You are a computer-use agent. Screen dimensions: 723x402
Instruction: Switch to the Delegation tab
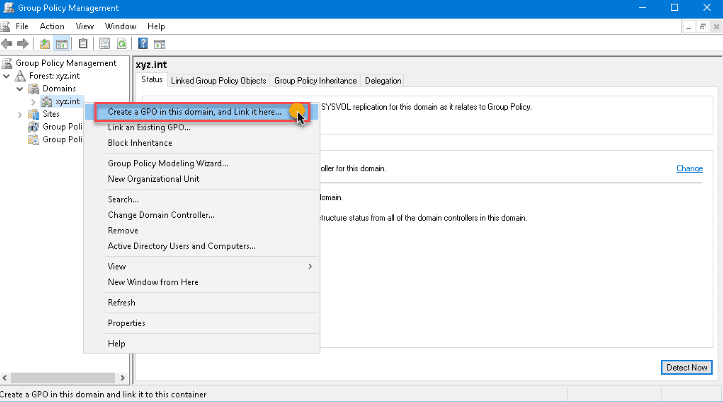coord(383,81)
